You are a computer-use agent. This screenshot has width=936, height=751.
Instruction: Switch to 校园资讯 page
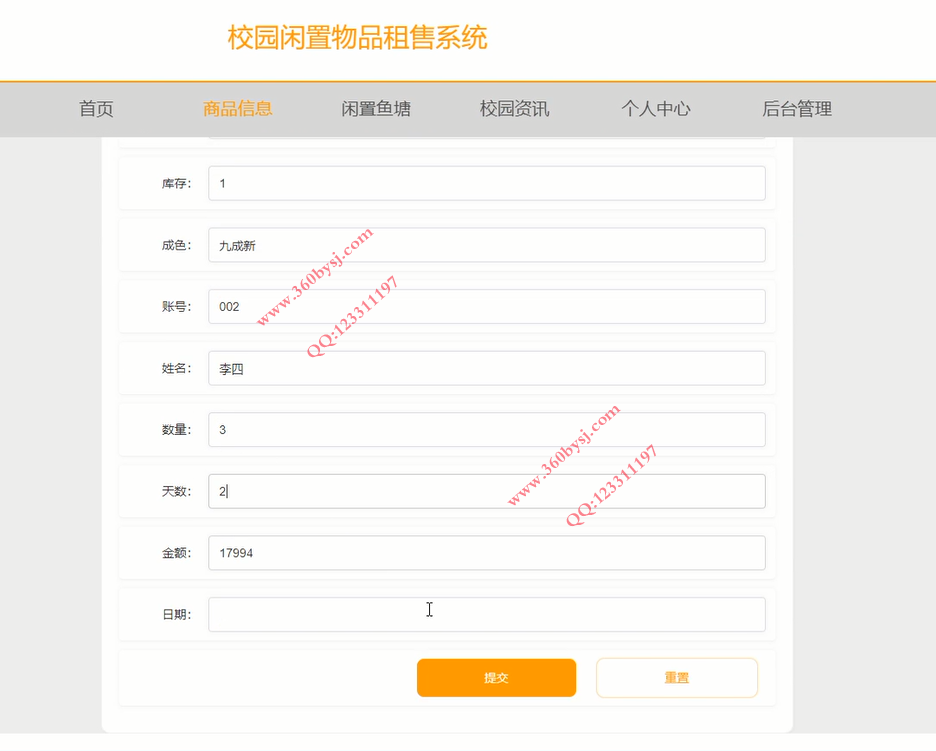[x=515, y=109]
